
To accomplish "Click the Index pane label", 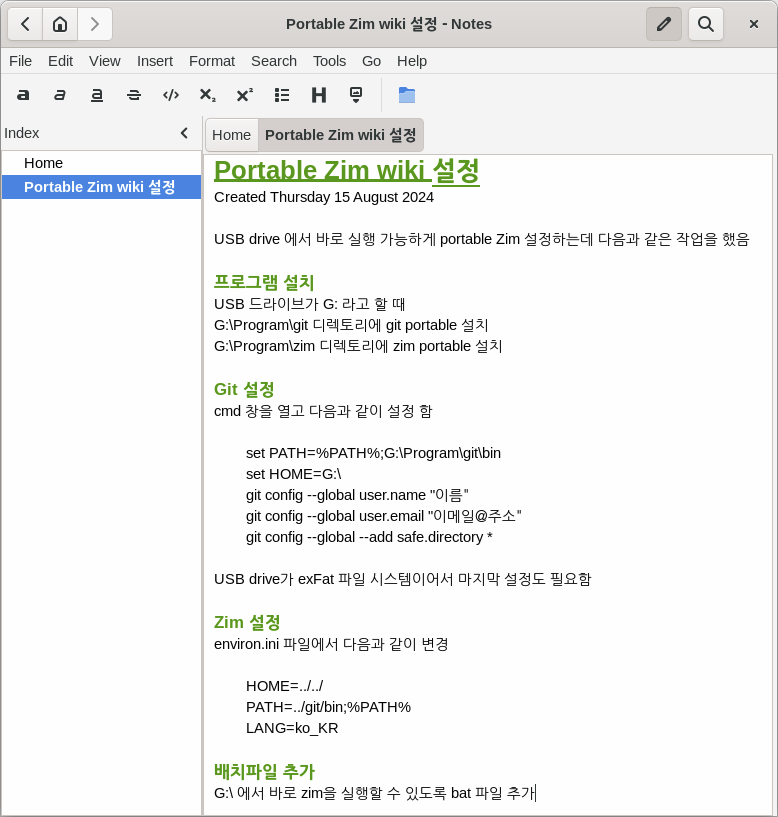I will pos(21,133).
